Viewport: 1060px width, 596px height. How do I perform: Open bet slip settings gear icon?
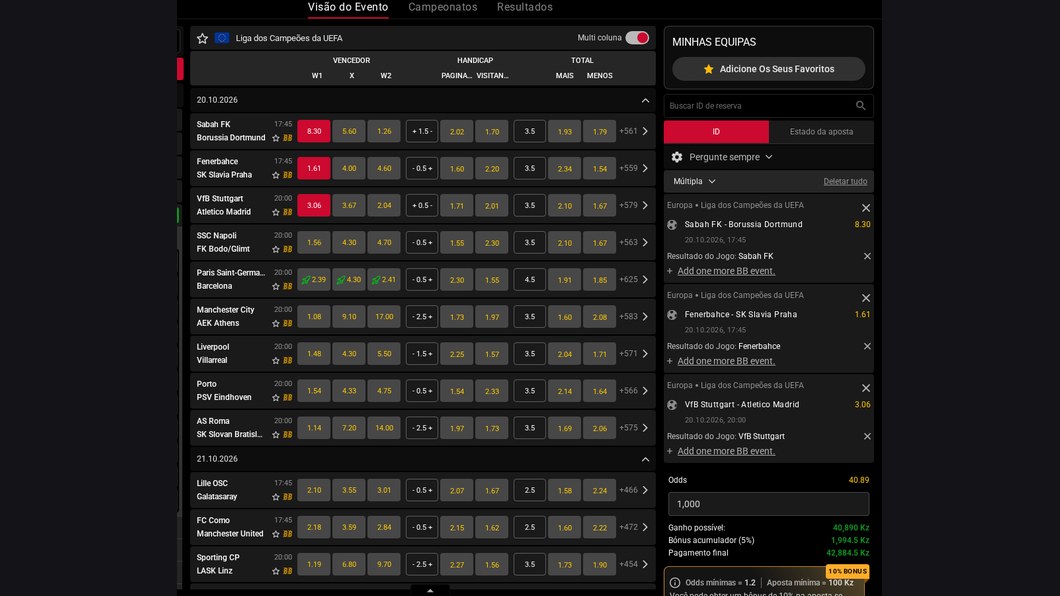coord(677,157)
